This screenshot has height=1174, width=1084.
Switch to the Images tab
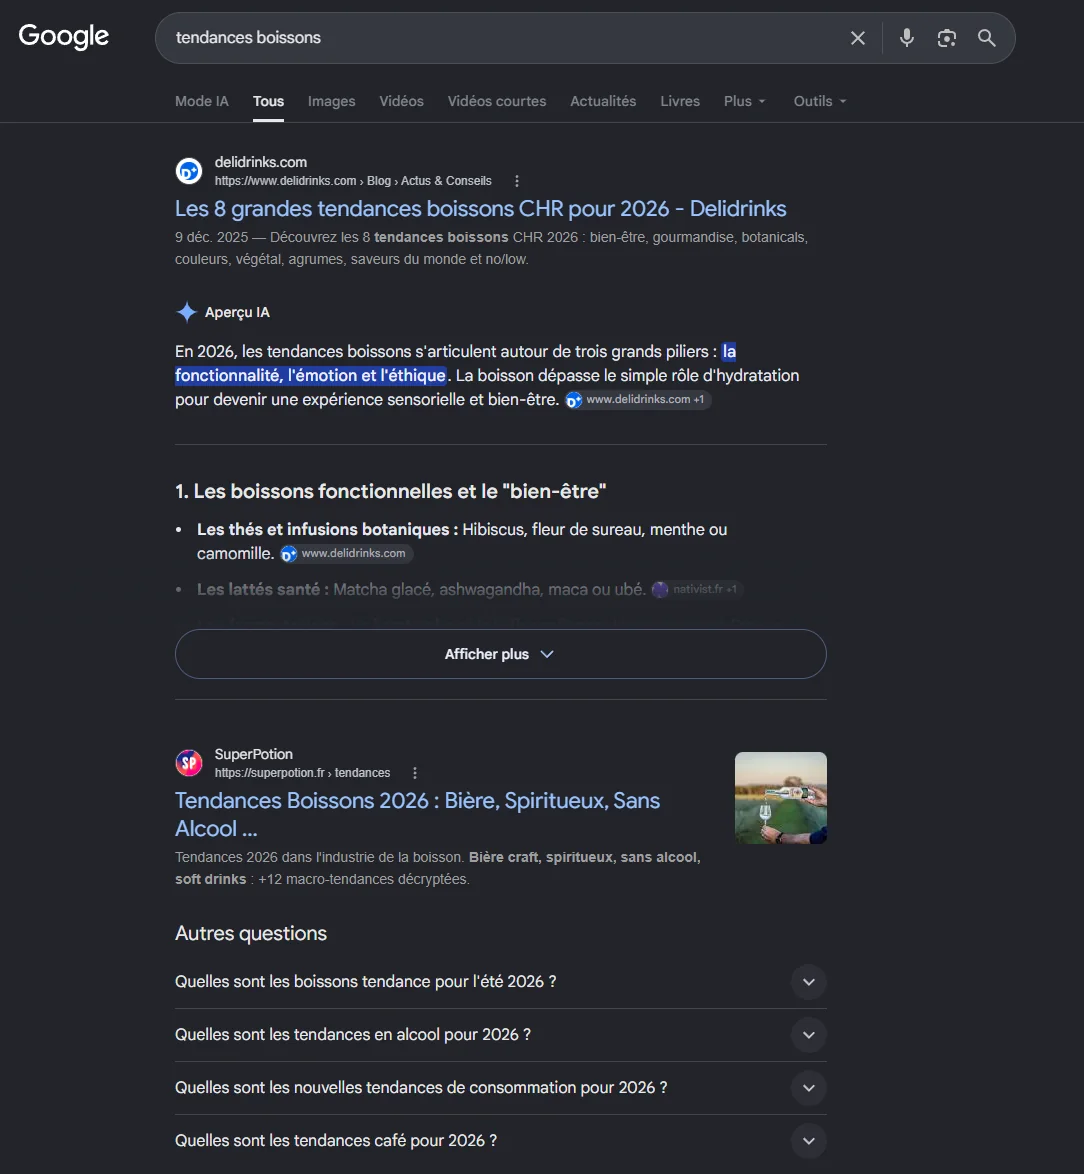pos(331,101)
